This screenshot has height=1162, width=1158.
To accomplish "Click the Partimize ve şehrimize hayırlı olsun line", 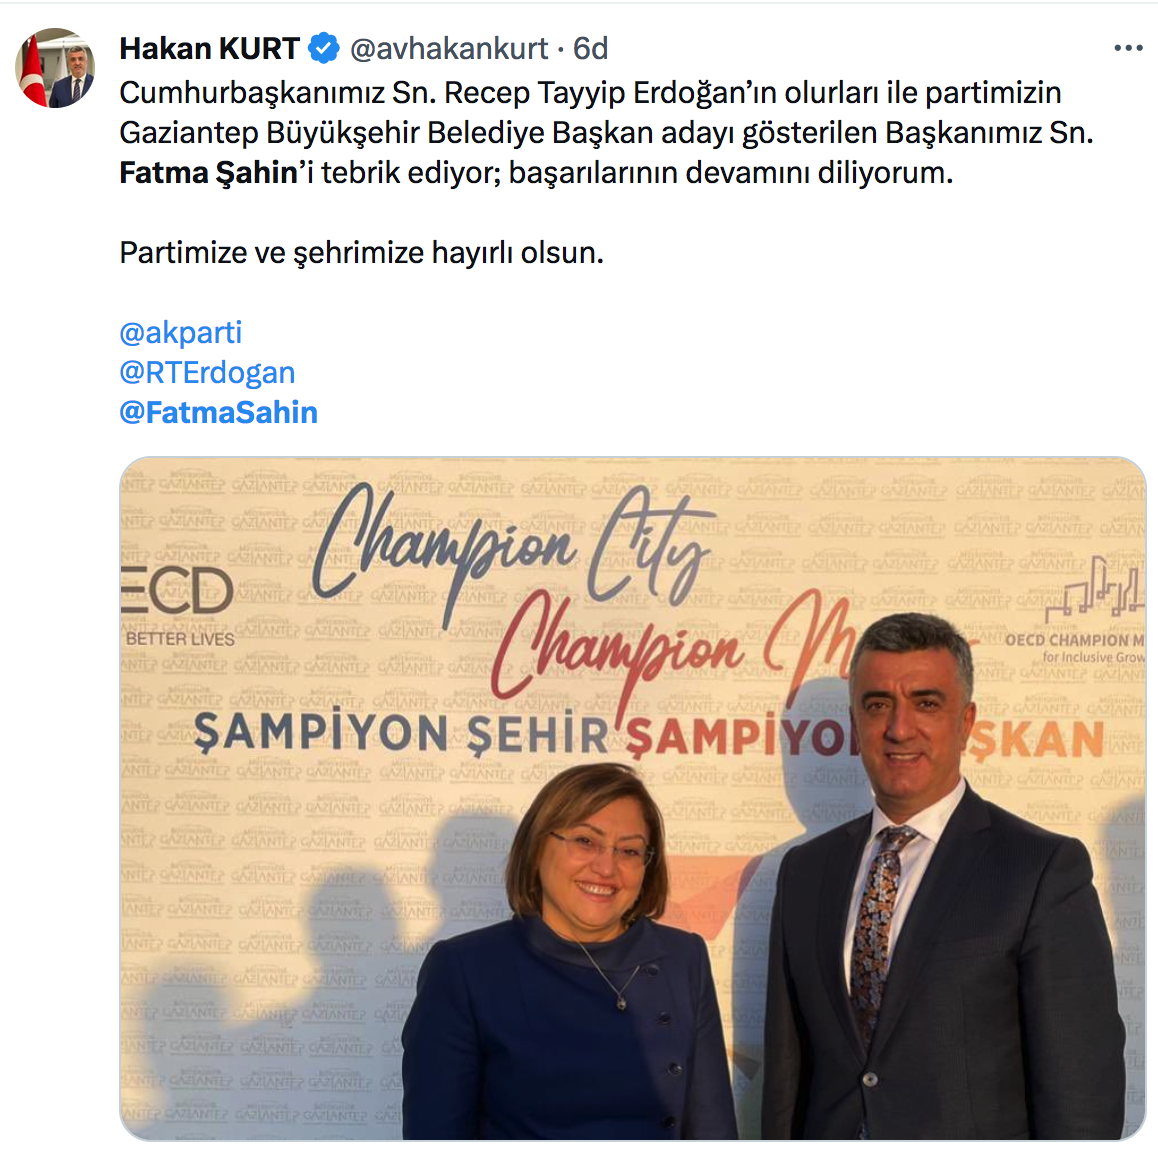I will pos(362,253).
